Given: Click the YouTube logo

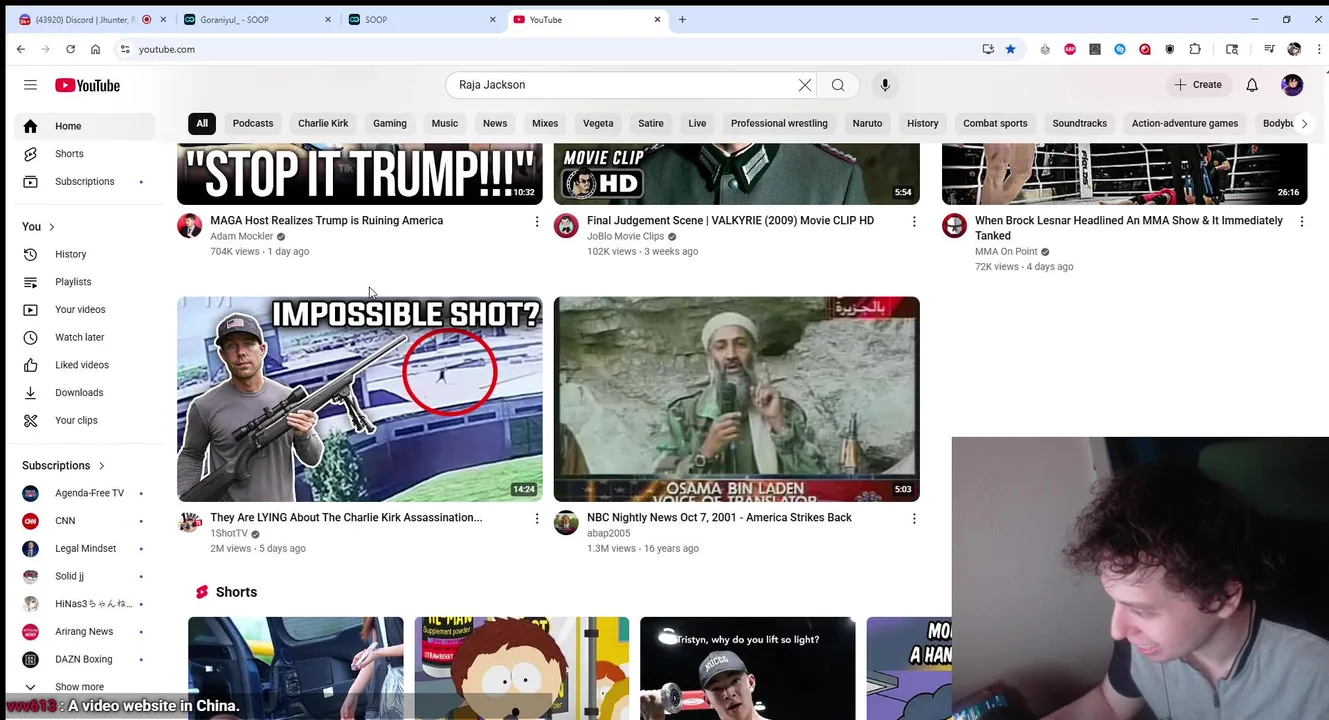Looking at the screenshot, I should [87, 85].
